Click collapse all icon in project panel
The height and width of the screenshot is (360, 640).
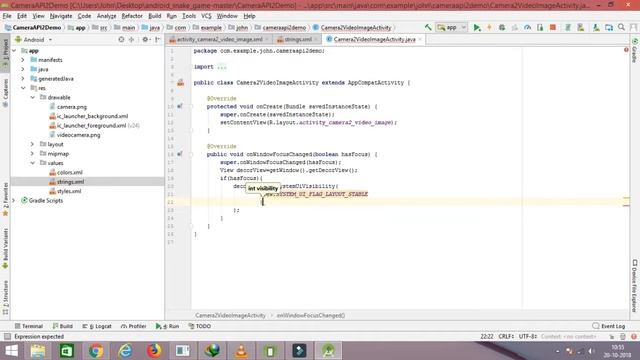tap(131, 40)
